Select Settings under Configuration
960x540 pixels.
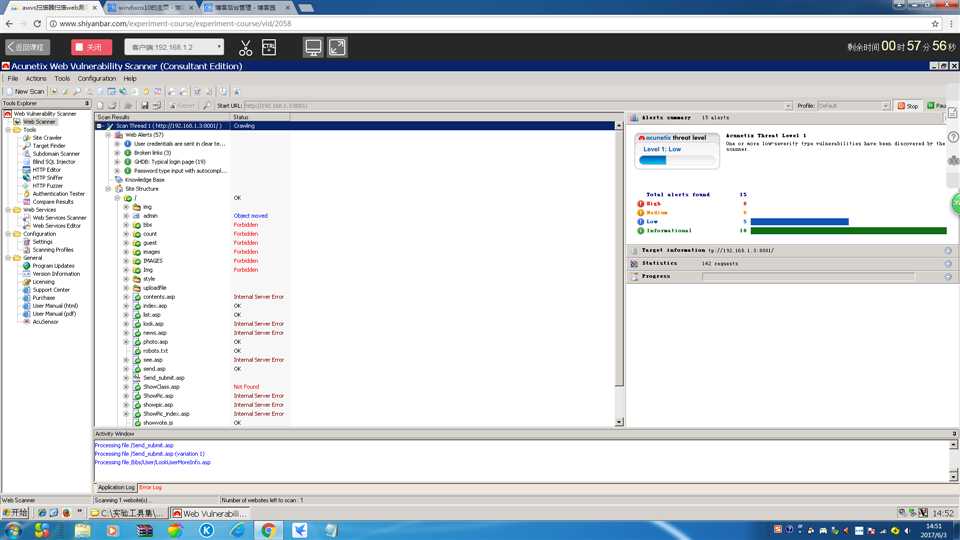pos(42,242)
